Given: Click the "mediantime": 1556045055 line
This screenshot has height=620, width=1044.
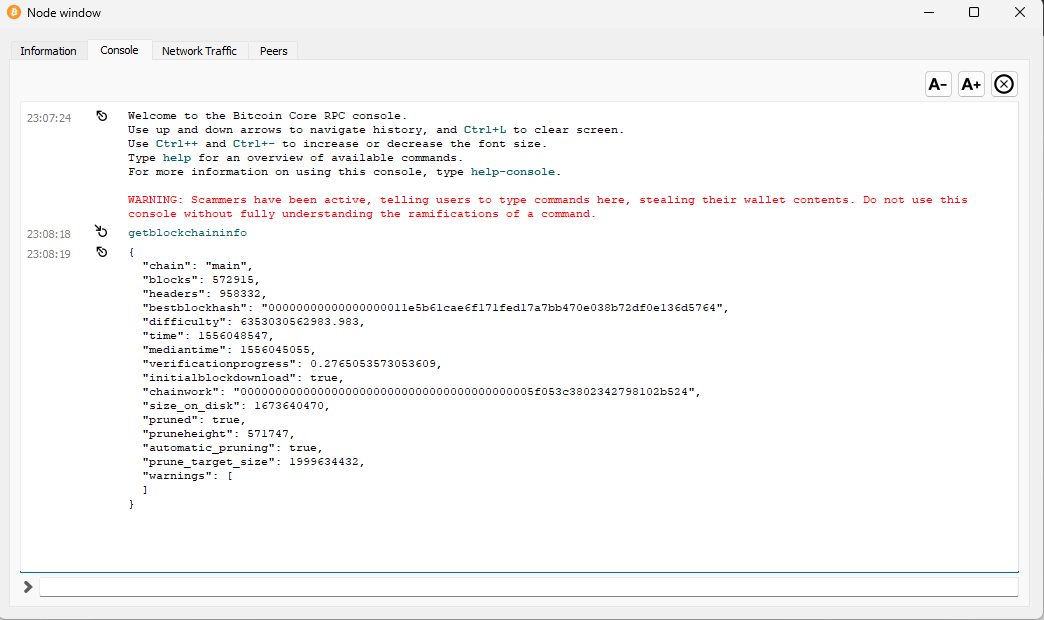Looking at the screenshot, I should click(x=229, y=350).
